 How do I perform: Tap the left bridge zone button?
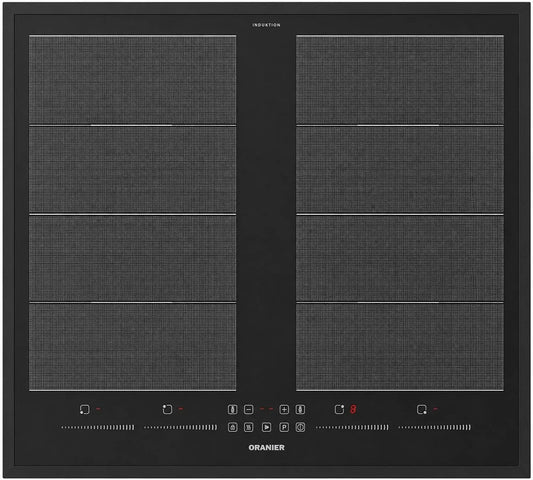click(x=233, y=409)
